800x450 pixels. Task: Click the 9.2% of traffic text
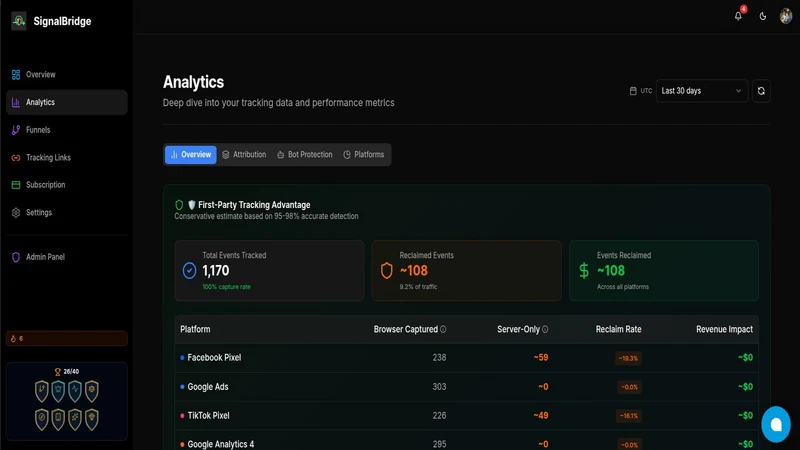tap(418, 287)
